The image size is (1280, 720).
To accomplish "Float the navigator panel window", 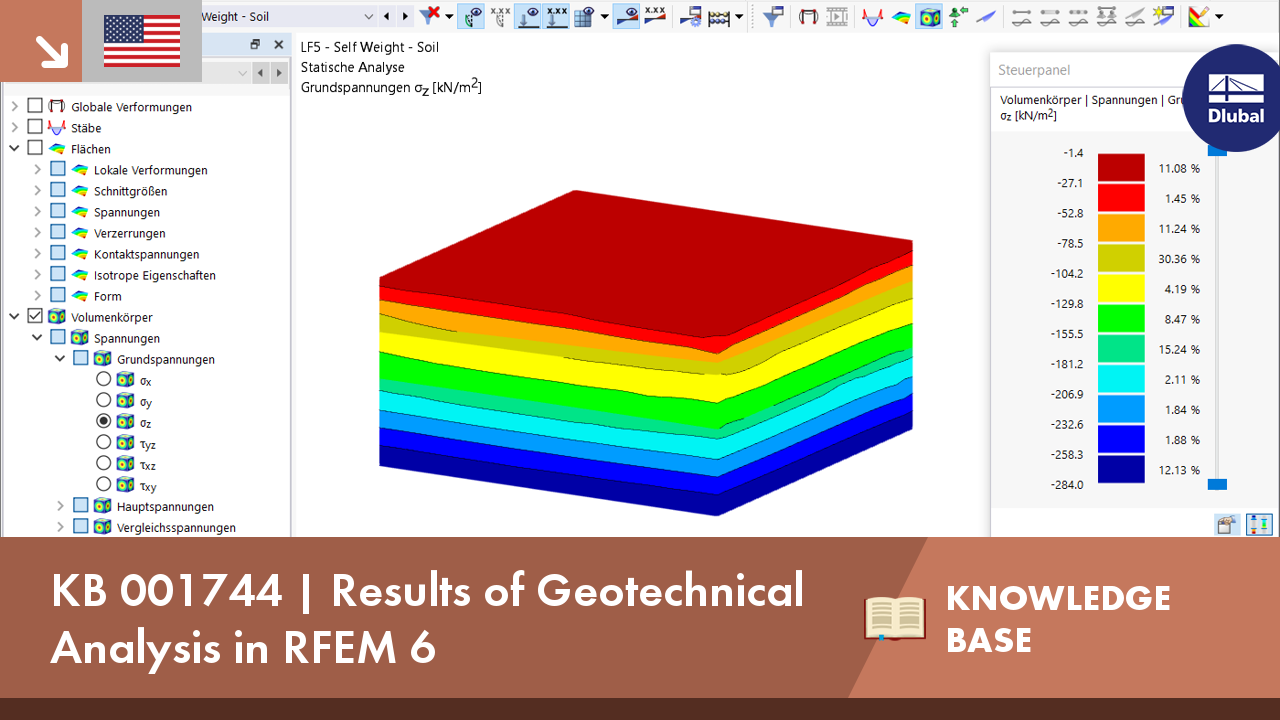I will tap(255, 45).
